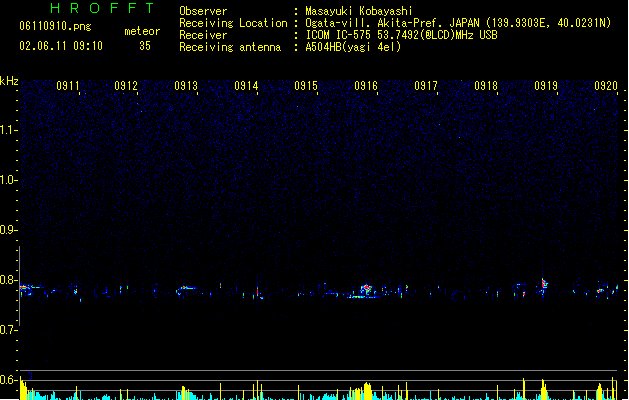629x400 pixels.
Task: Click the Observer field label
Action: [x=203, y=11]
